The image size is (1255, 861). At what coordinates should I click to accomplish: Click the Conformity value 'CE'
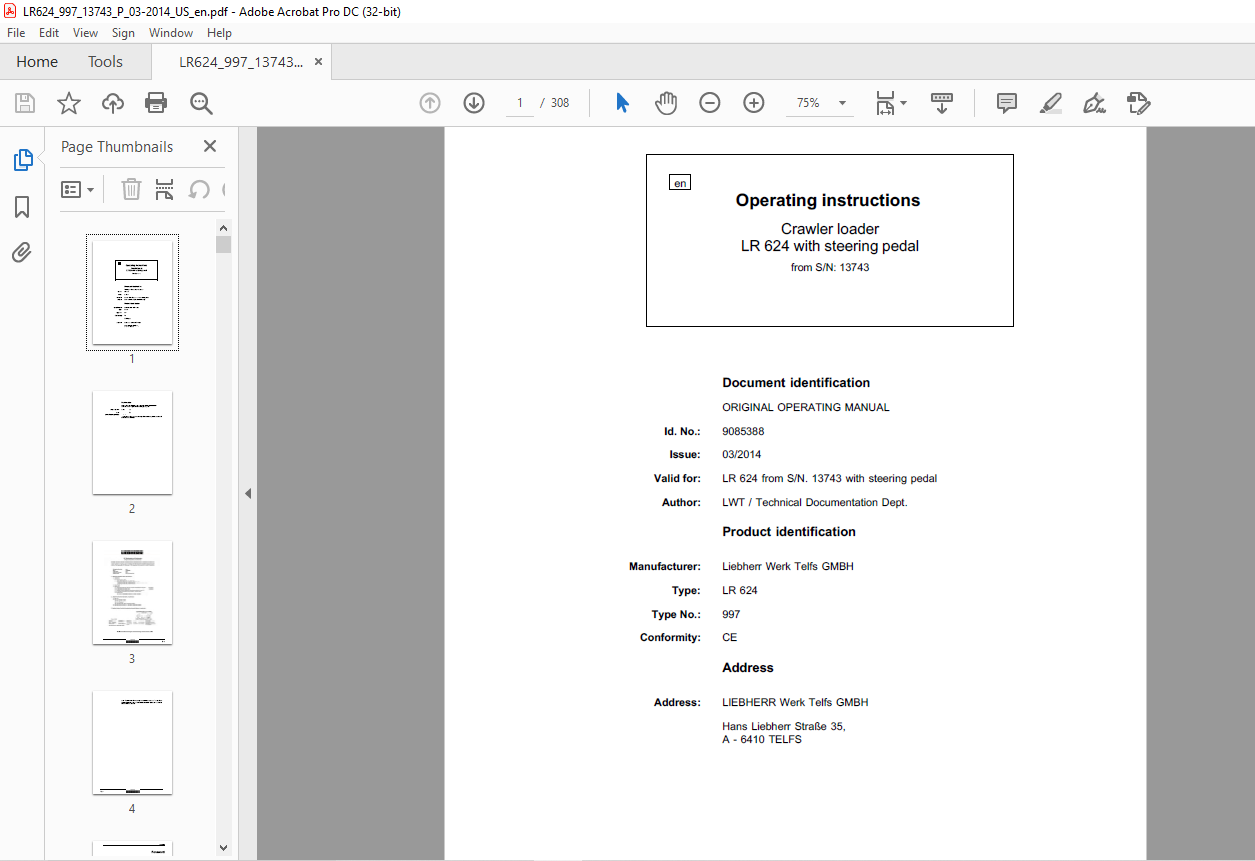click(x=730, y=638)
